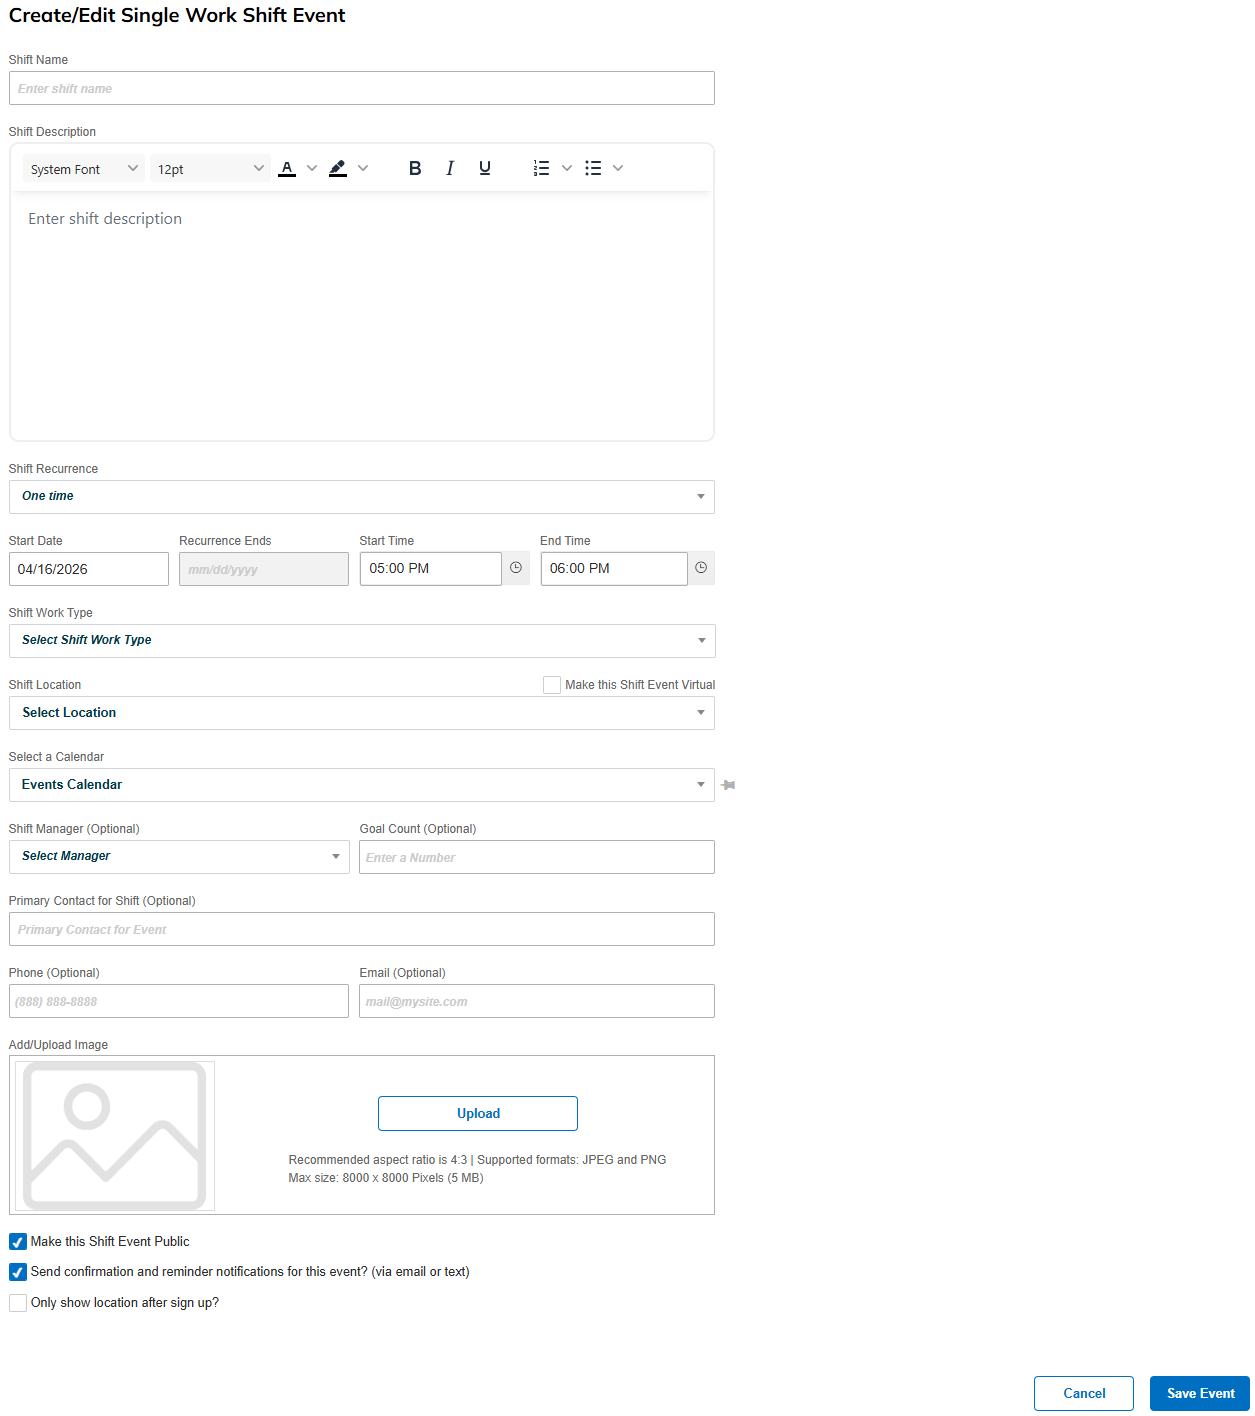Open Start Time clock picker

point(516,568)
